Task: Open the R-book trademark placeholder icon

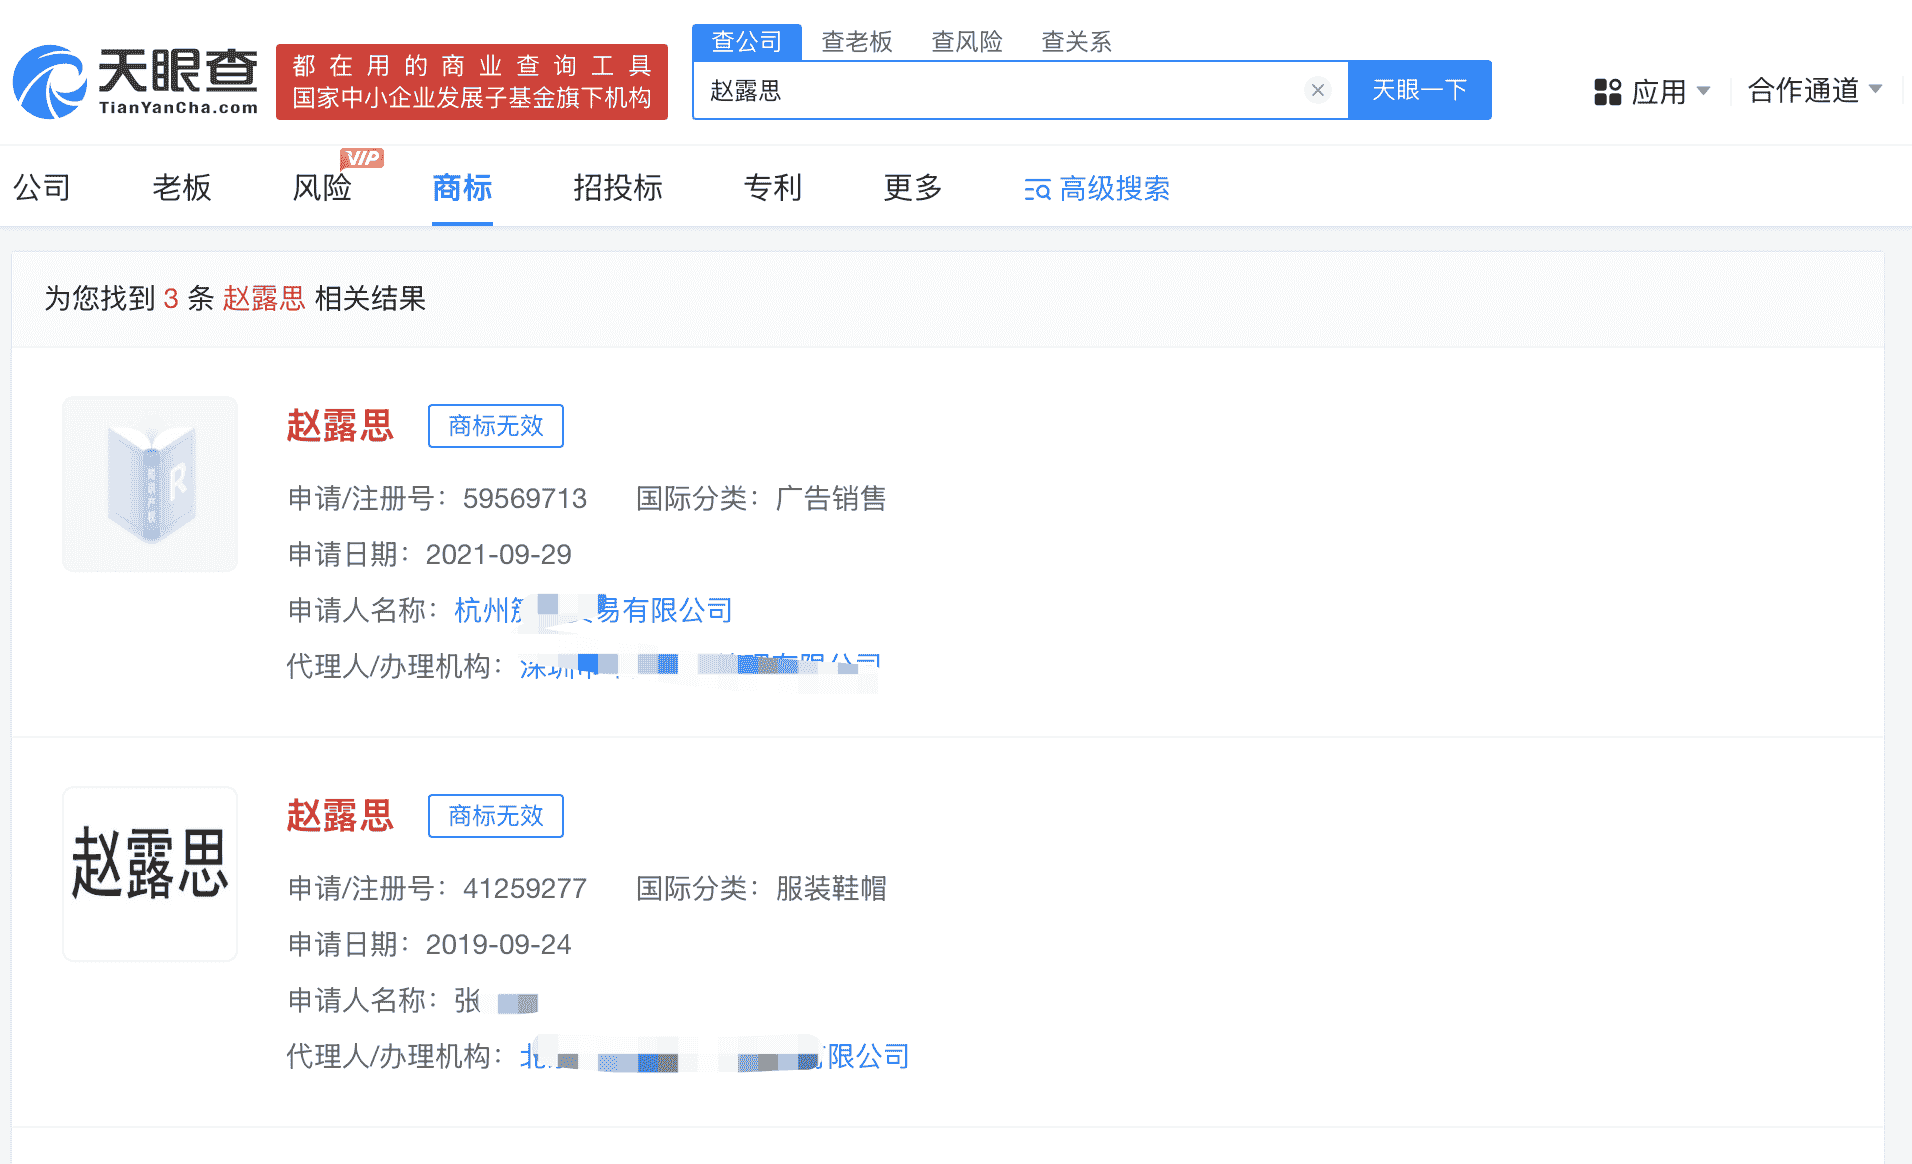Action: coord(149,484)
